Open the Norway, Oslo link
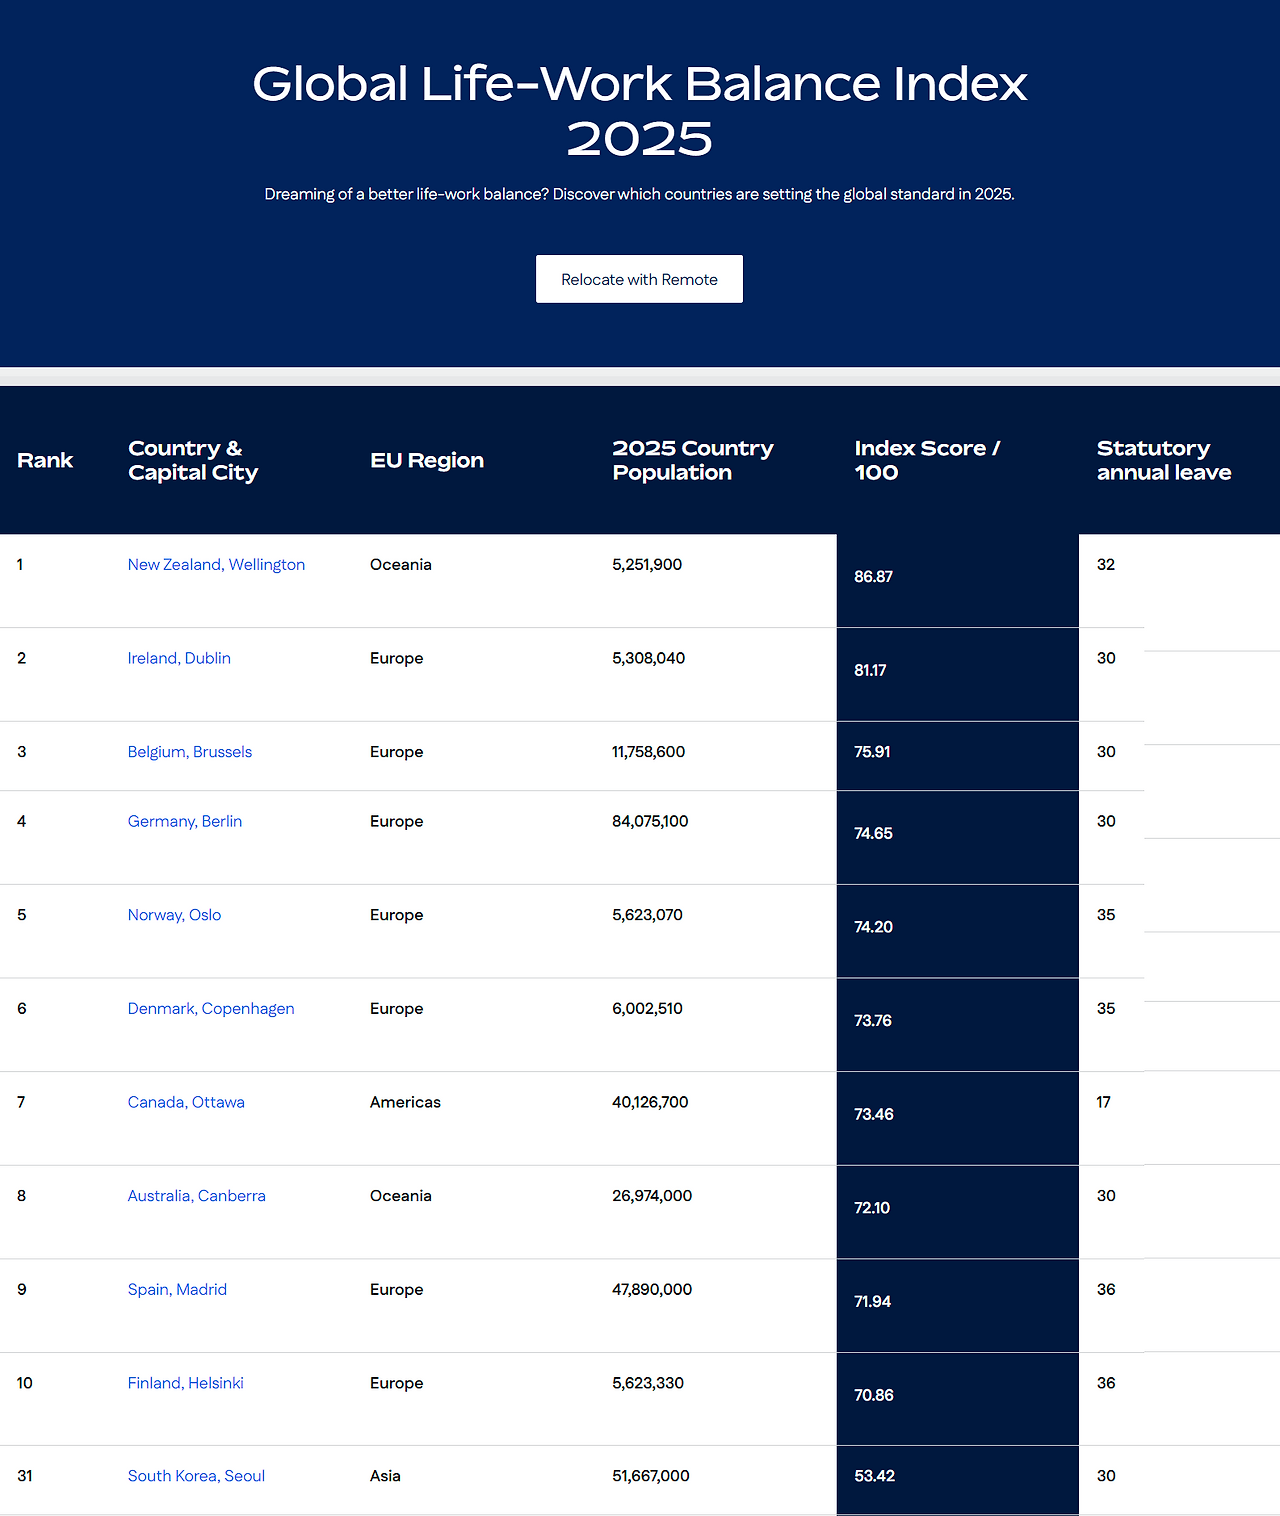 [x=174, y=915]
